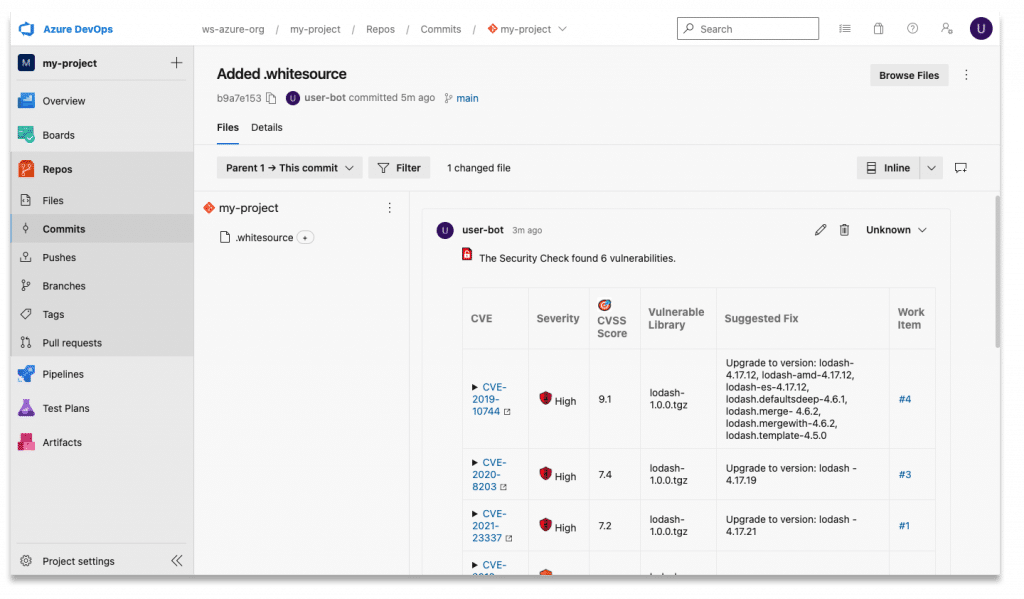Select the .whitesource file in tree
This screenshot has width=1024, height=599.
click(x=263, y=238)
